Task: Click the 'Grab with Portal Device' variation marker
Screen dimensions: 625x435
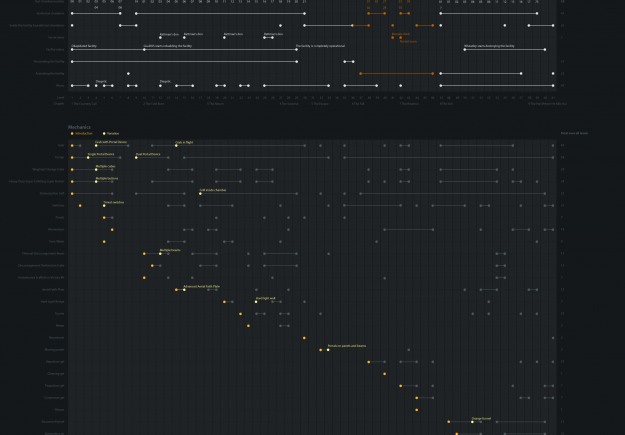Action: [96, 146]
